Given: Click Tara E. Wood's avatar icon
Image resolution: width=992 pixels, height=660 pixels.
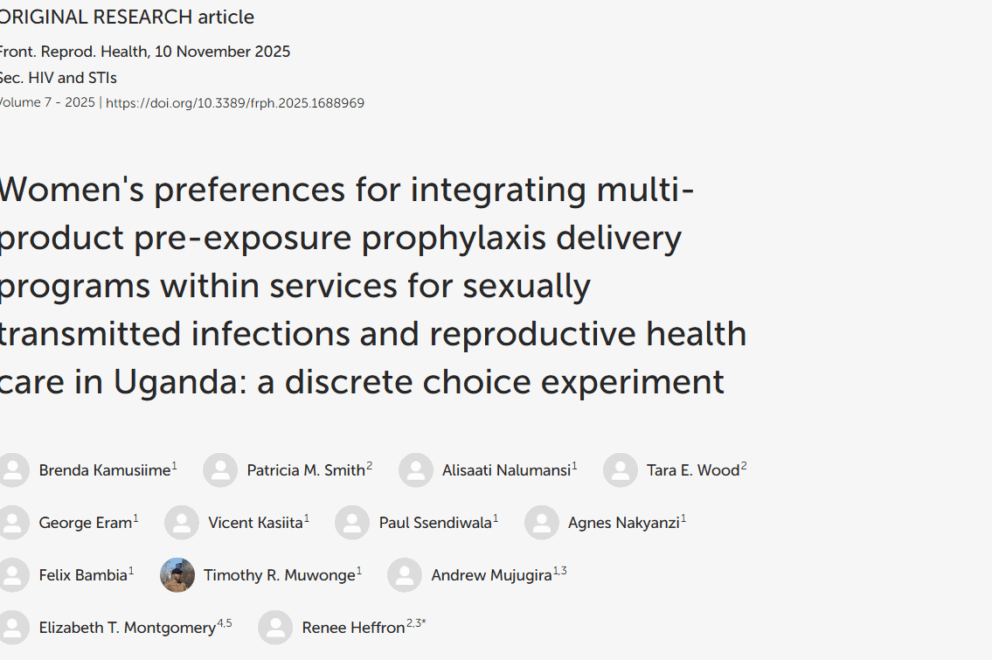Looking at the screenshot, I should [620, 470].
